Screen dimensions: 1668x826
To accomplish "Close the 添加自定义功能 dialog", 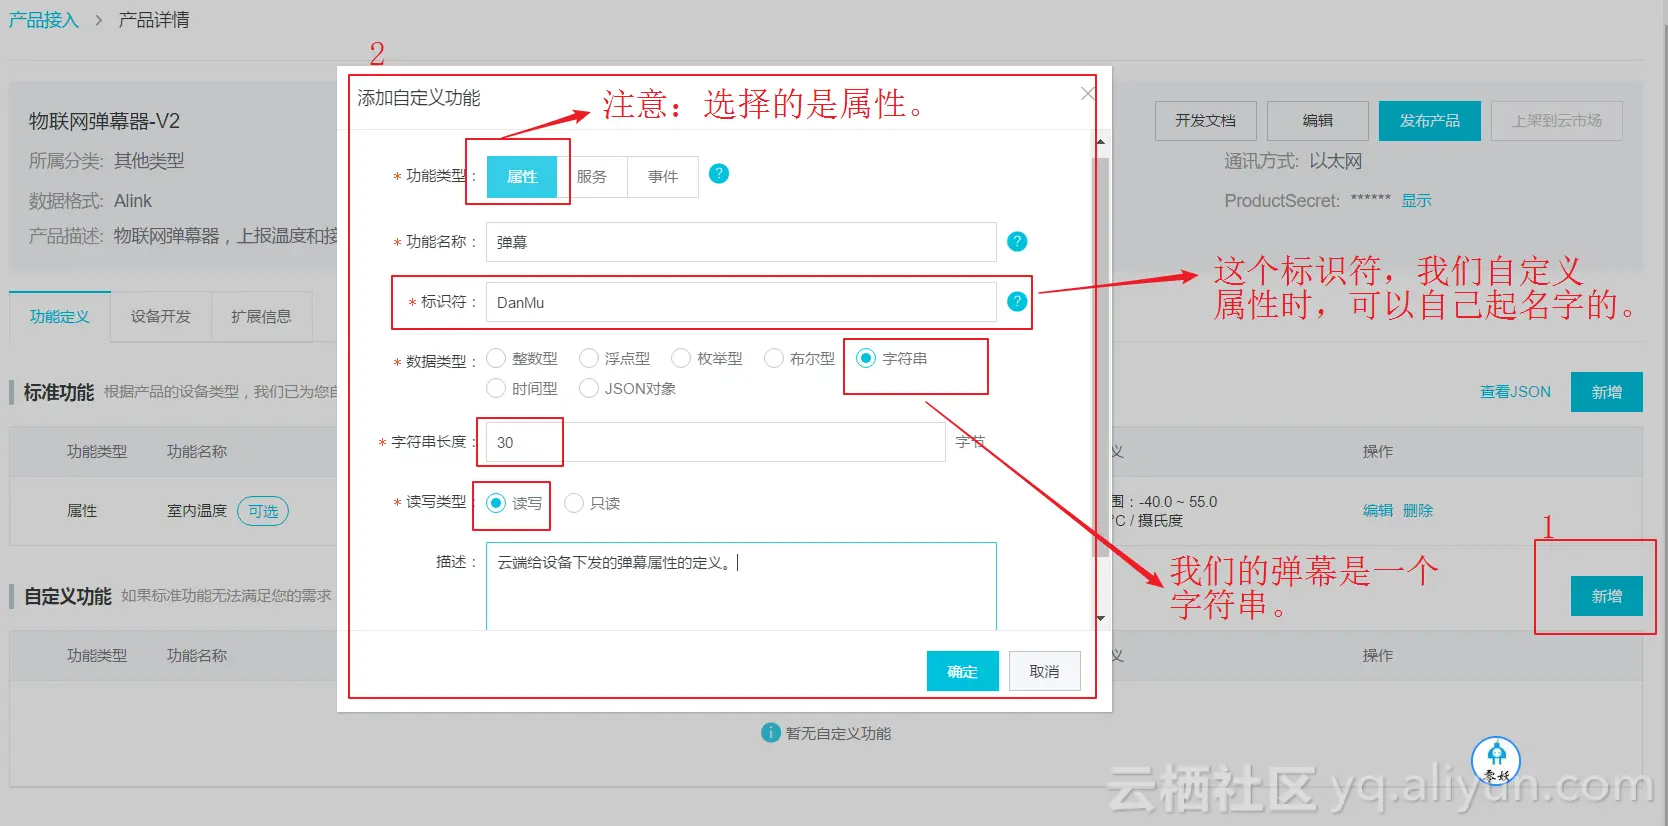I will point(1088,93).
